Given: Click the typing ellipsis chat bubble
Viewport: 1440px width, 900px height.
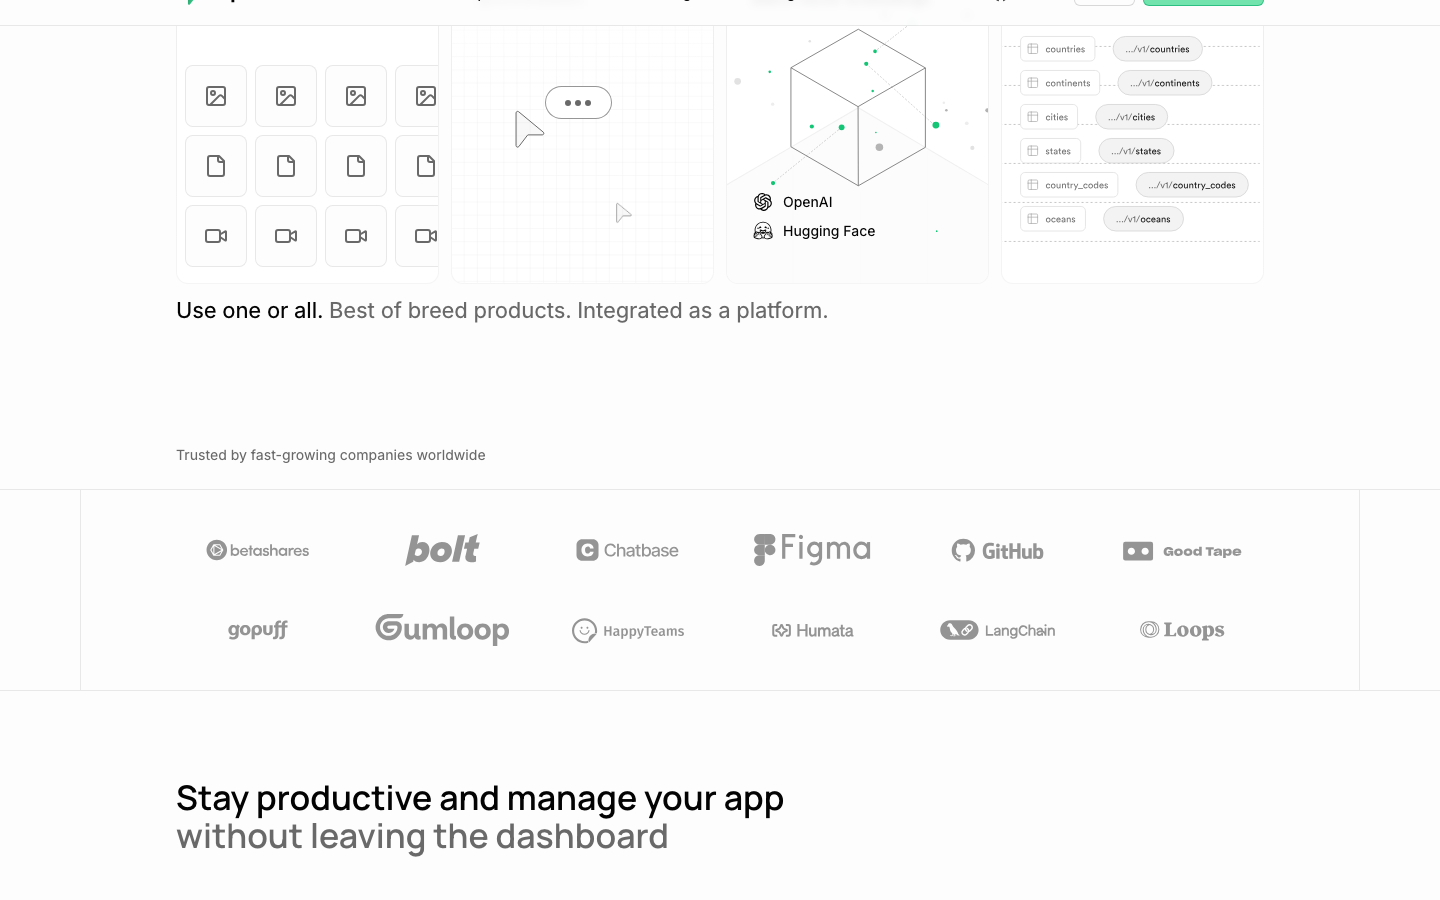Looking at the screenshot, I should coord(578,102).
